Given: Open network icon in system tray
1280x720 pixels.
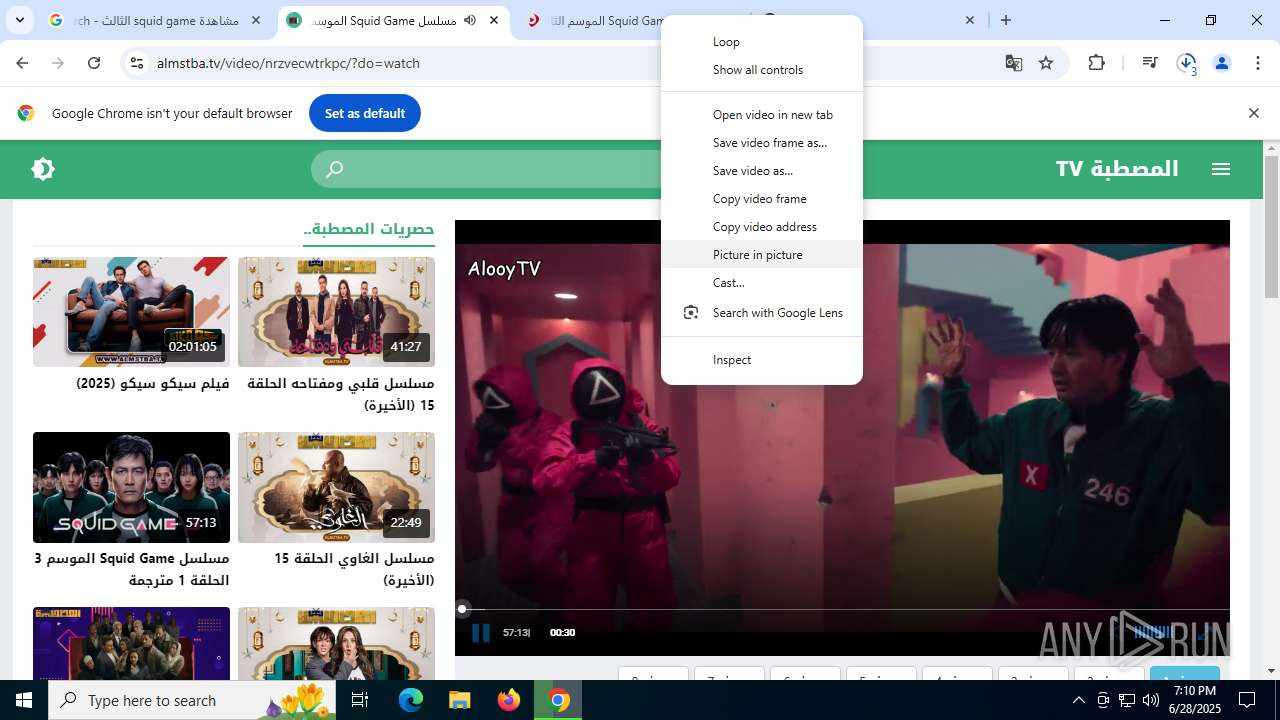Looking at the screenshot, I should [x=1127, y=700].
